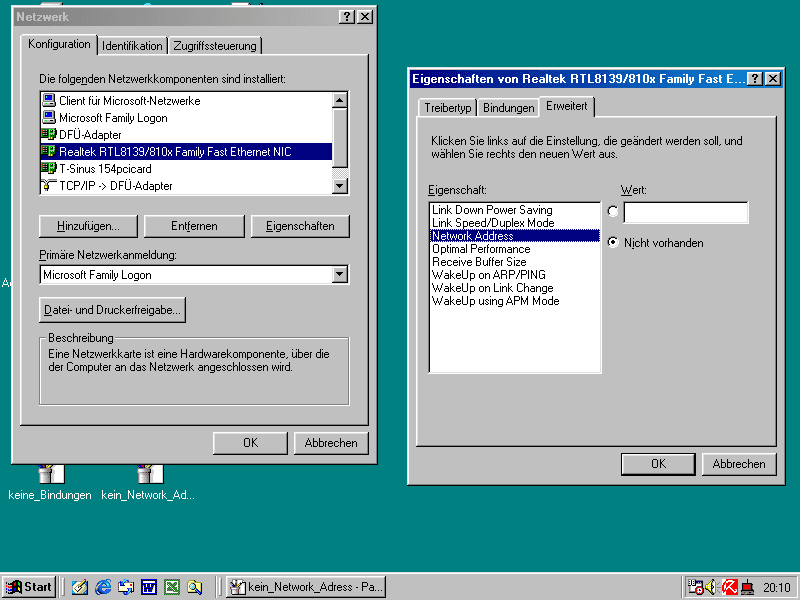Viewport: 800px width, 600px height.
Task: Select Link Down Power Saving property
Action: [515, 210]
